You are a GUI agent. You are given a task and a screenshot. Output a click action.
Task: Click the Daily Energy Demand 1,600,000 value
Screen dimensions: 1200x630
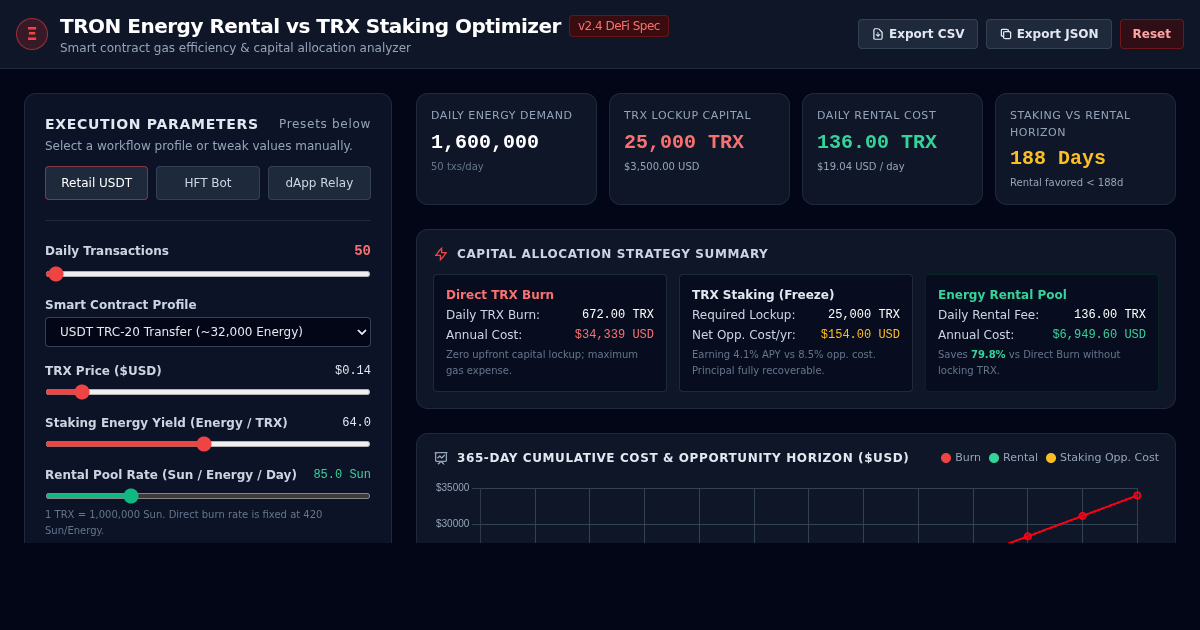tap(485, 142)
